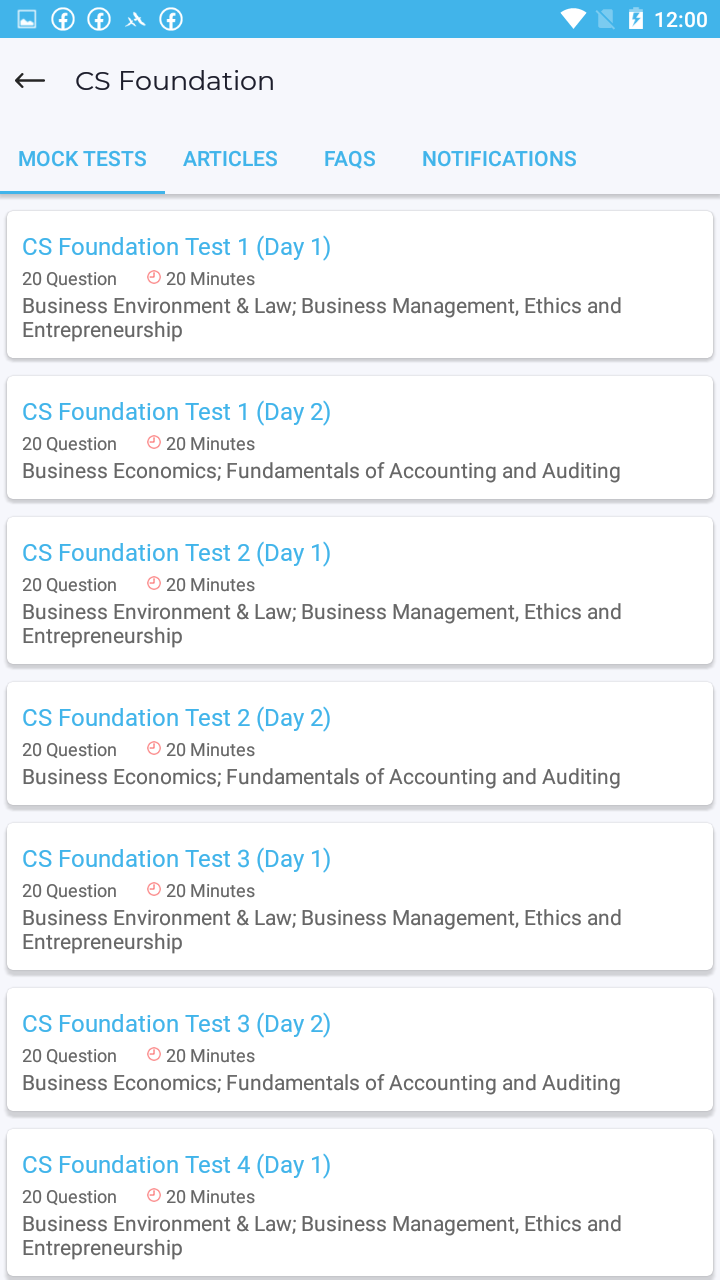This screenshot has width=720, height=1280.
Task: Switch to the FAQs tab
Action: (350, 159)
